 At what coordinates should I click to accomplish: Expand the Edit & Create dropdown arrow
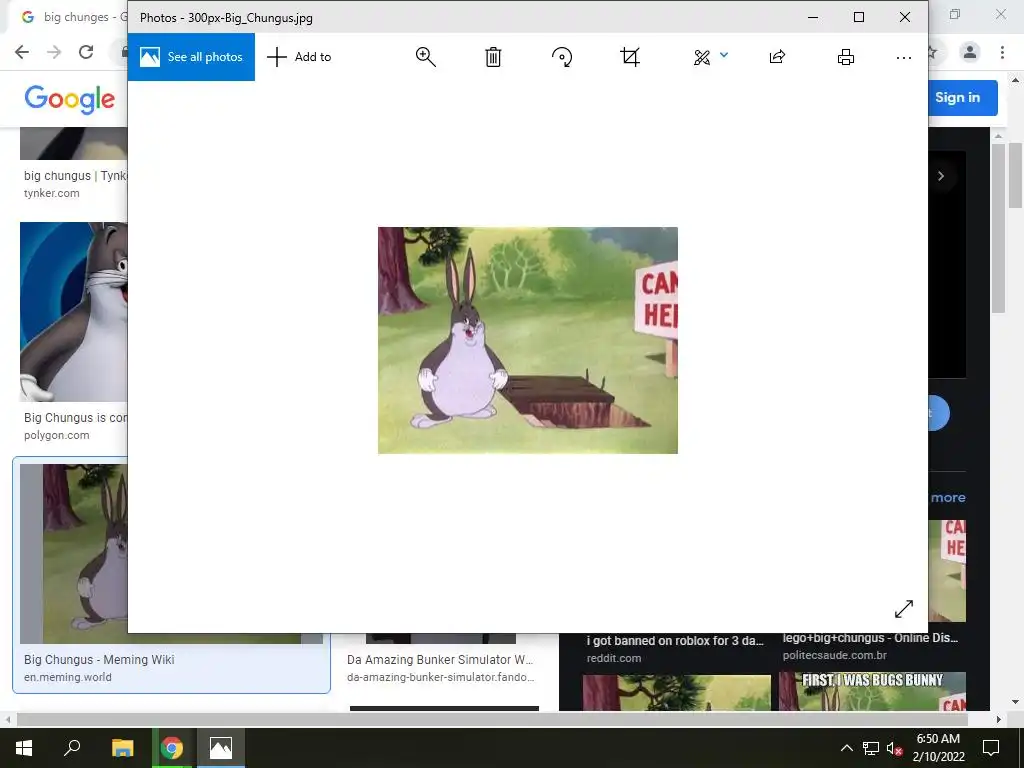click(724, 56)
